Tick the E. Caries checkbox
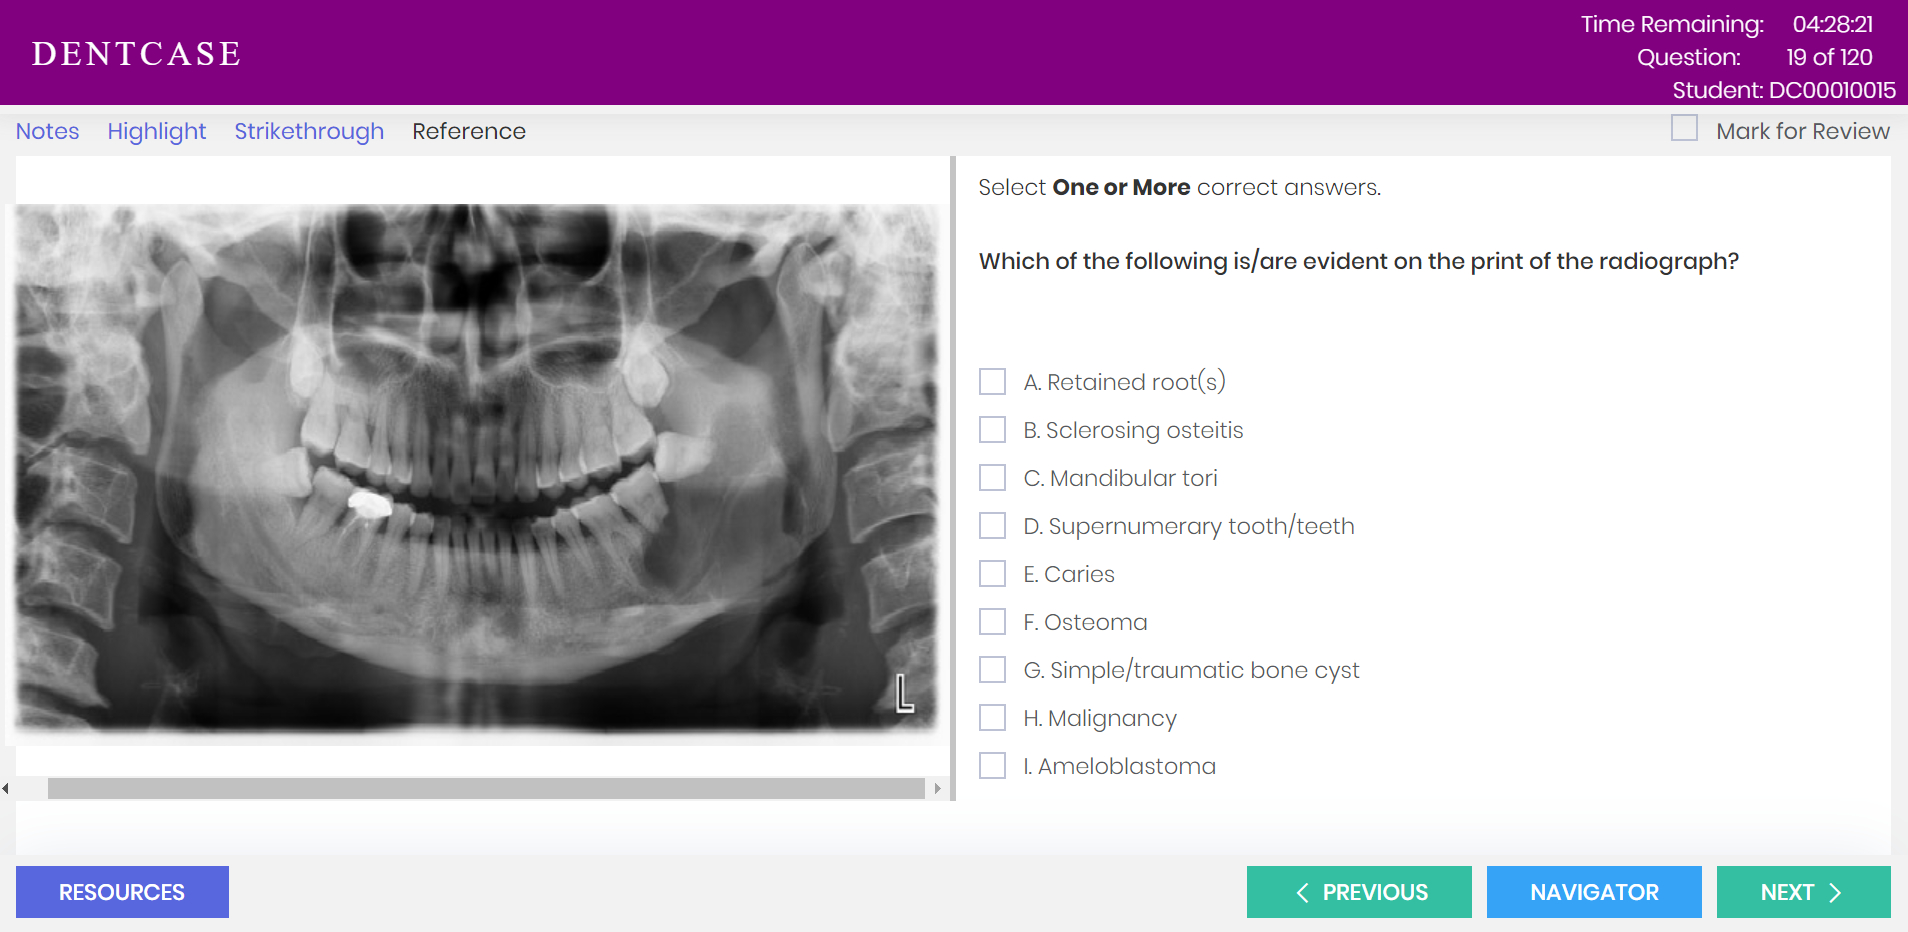The width and height of the screenshot is (1908, 932). click(992, 573)
